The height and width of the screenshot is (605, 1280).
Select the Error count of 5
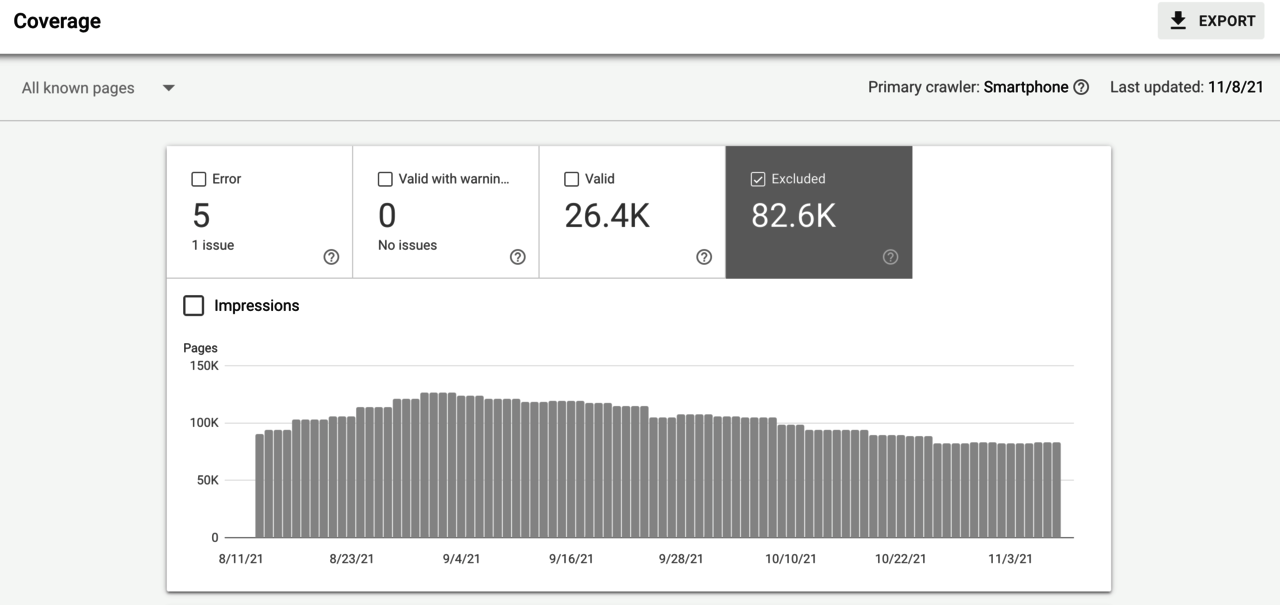point(201,215)
